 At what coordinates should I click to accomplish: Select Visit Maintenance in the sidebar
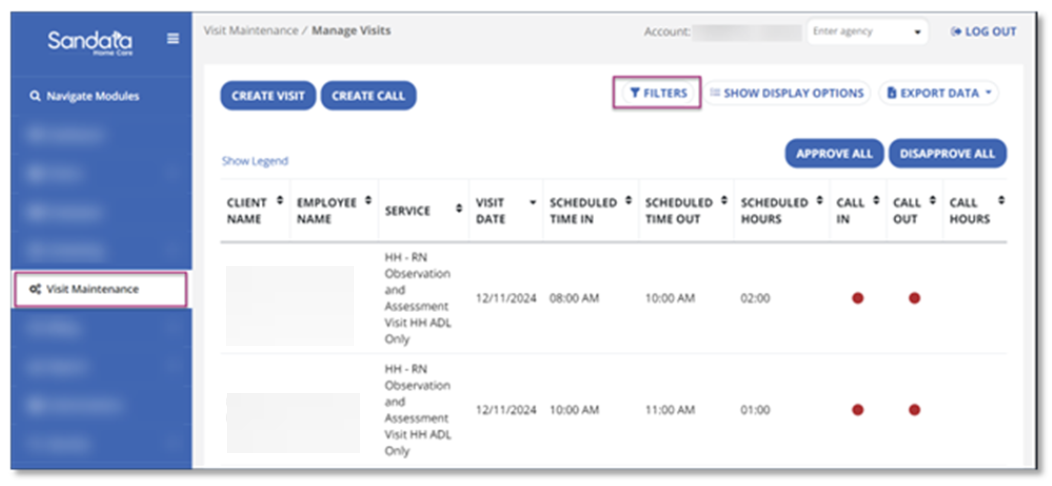[x=99, y=289]
